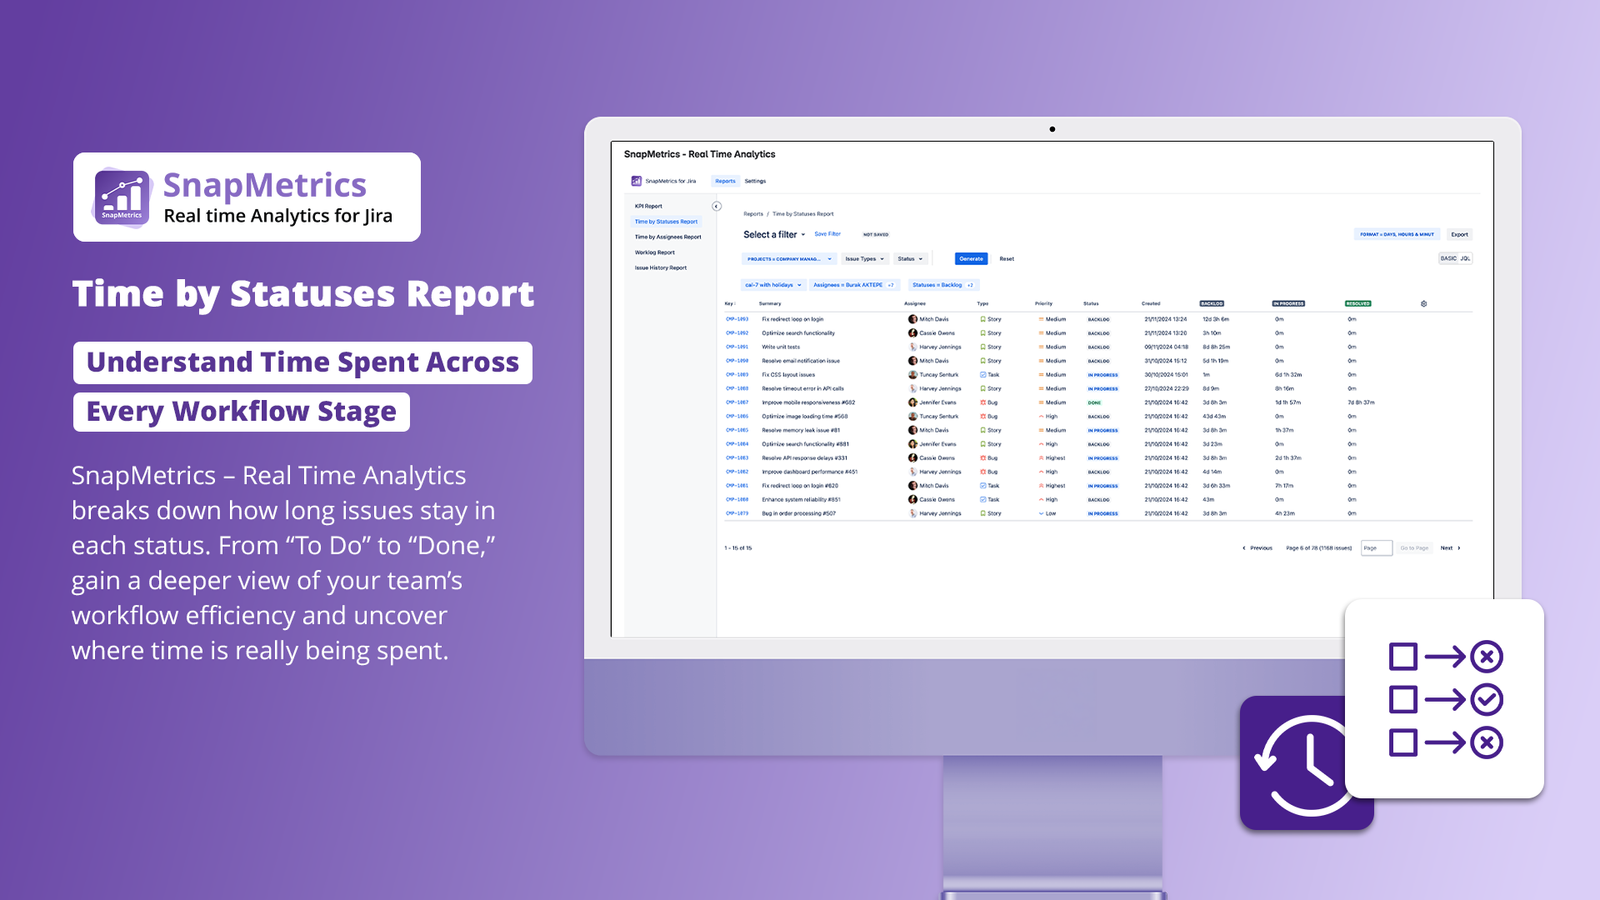Viewport: 1600px width, 900px height.
Task: Click the SnapMetrics for Jira logo icon
Action: (636, 181)
